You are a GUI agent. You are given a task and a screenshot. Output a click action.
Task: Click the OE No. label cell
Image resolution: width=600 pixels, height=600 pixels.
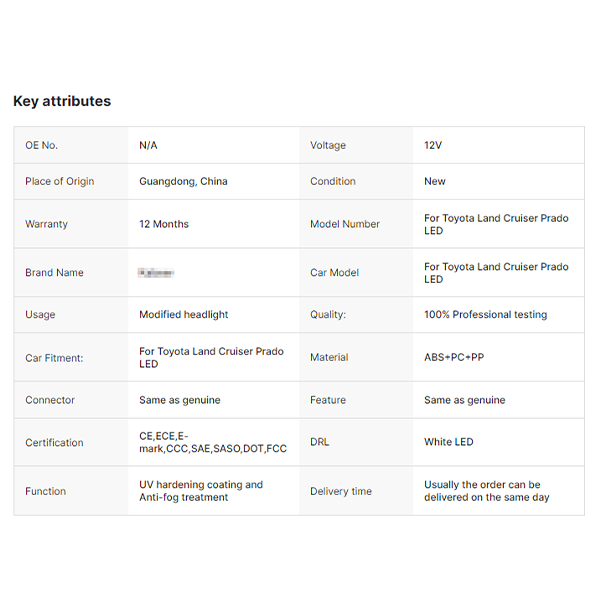point(42,145)
